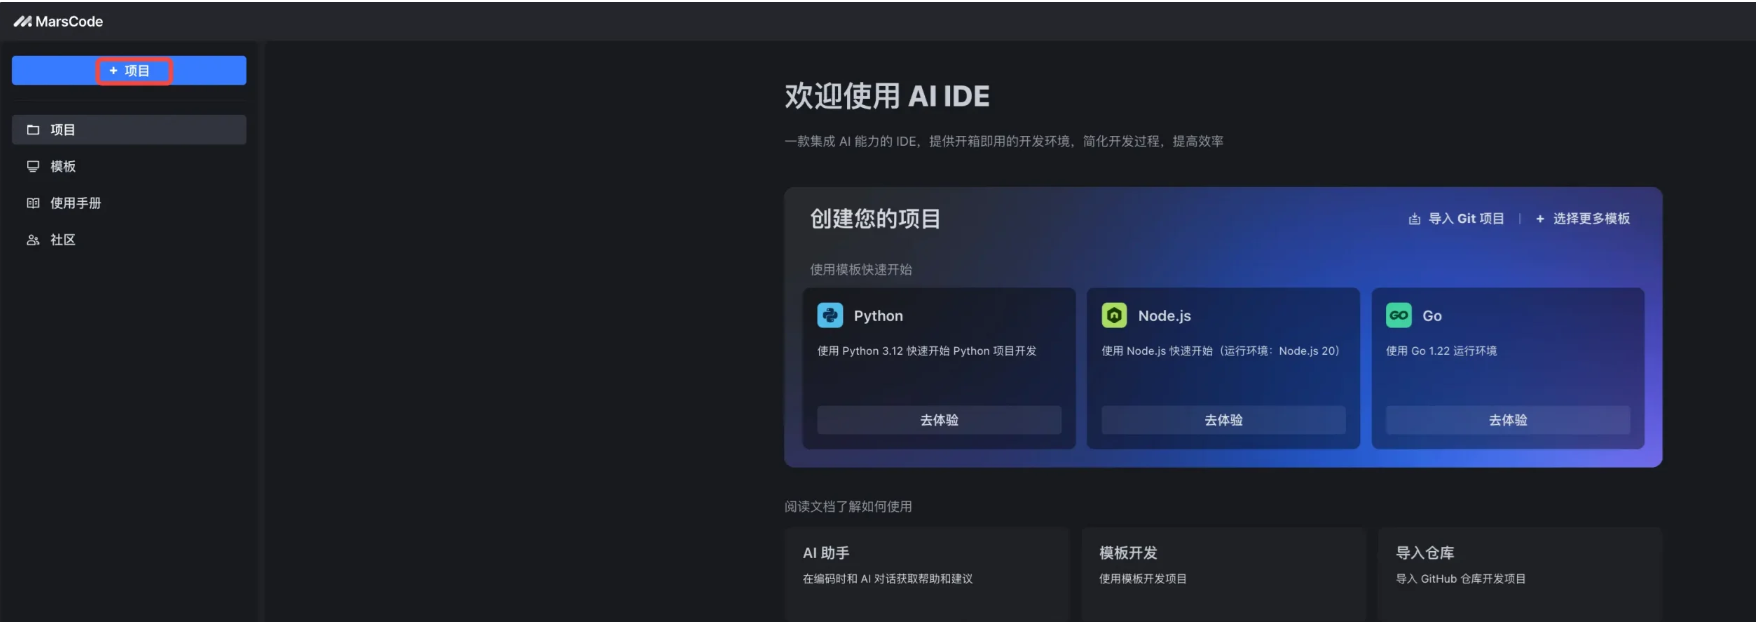Click the plus icon before 选择更多模板
This screenshot has width=1756, height=622.
point(1540,219)
